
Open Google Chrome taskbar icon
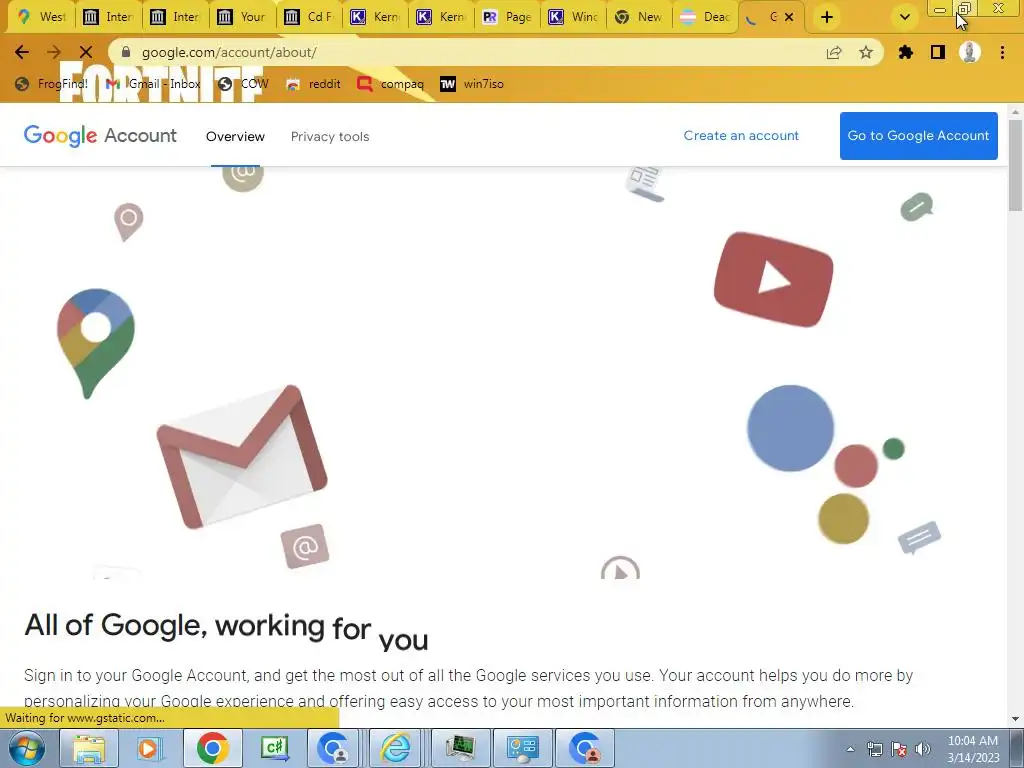[x=212, y=748]
